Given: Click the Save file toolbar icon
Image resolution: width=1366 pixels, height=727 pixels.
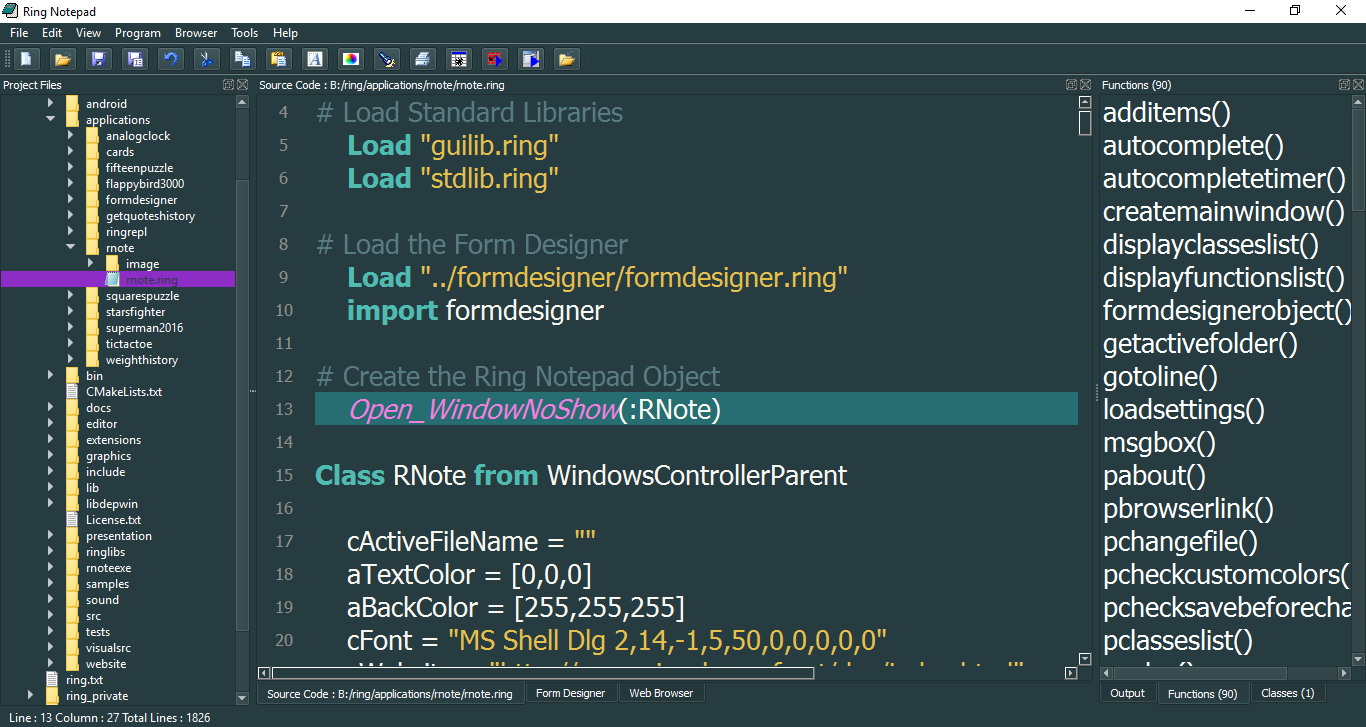Looking at the screenshot, I should point(99,58).
